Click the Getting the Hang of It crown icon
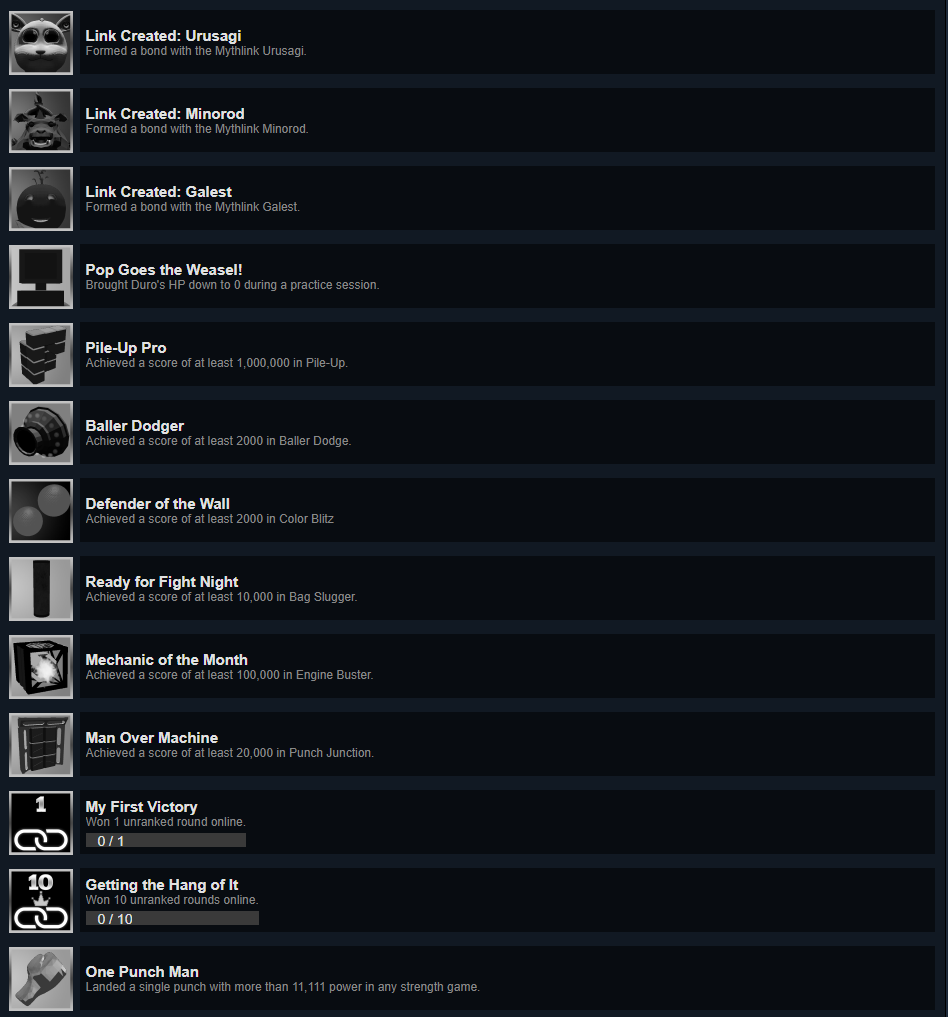 41,901
